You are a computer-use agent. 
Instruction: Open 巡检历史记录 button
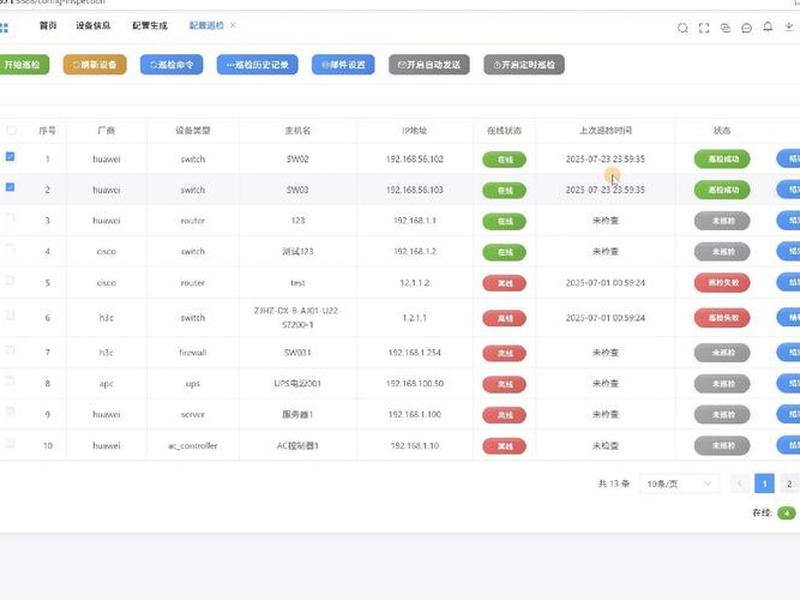[x=257, y=65]
